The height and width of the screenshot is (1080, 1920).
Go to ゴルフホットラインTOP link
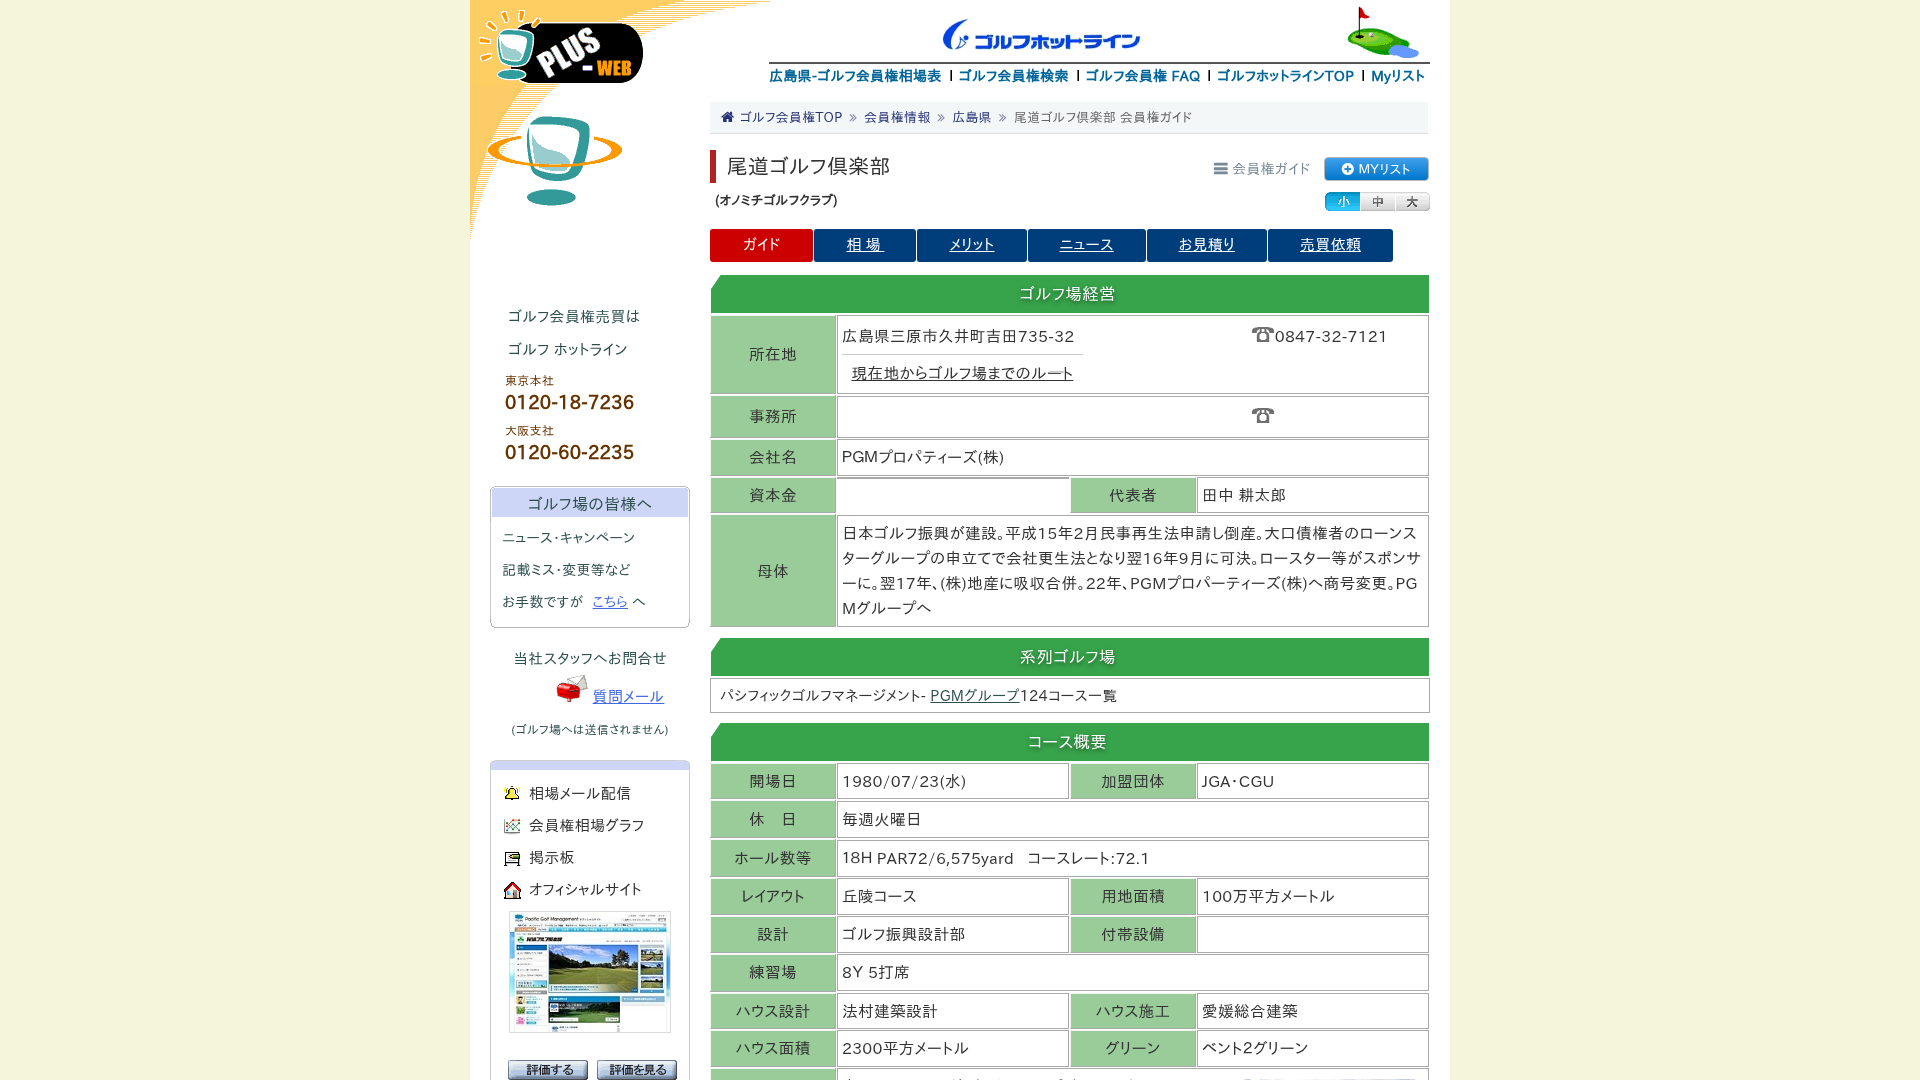tap(1285, 76)
